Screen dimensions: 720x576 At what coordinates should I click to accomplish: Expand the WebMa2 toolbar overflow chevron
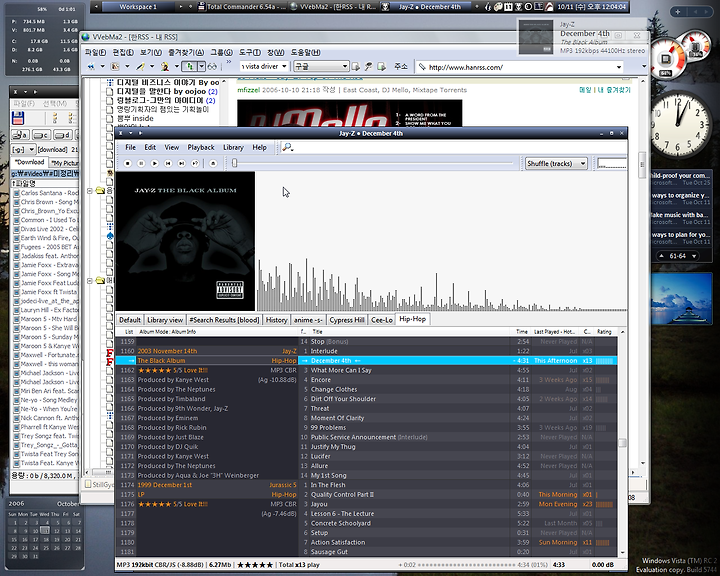(229, 63)
